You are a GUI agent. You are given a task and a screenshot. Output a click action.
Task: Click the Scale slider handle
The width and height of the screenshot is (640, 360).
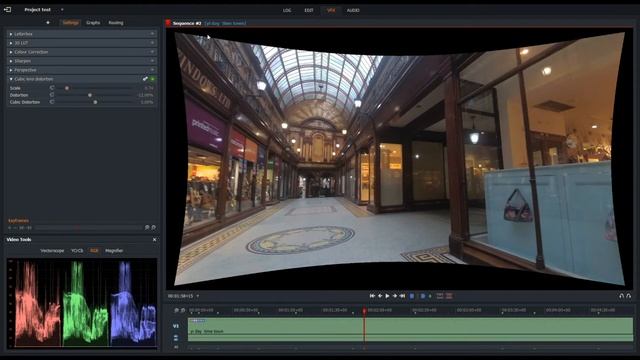click(x=67, y=88)
